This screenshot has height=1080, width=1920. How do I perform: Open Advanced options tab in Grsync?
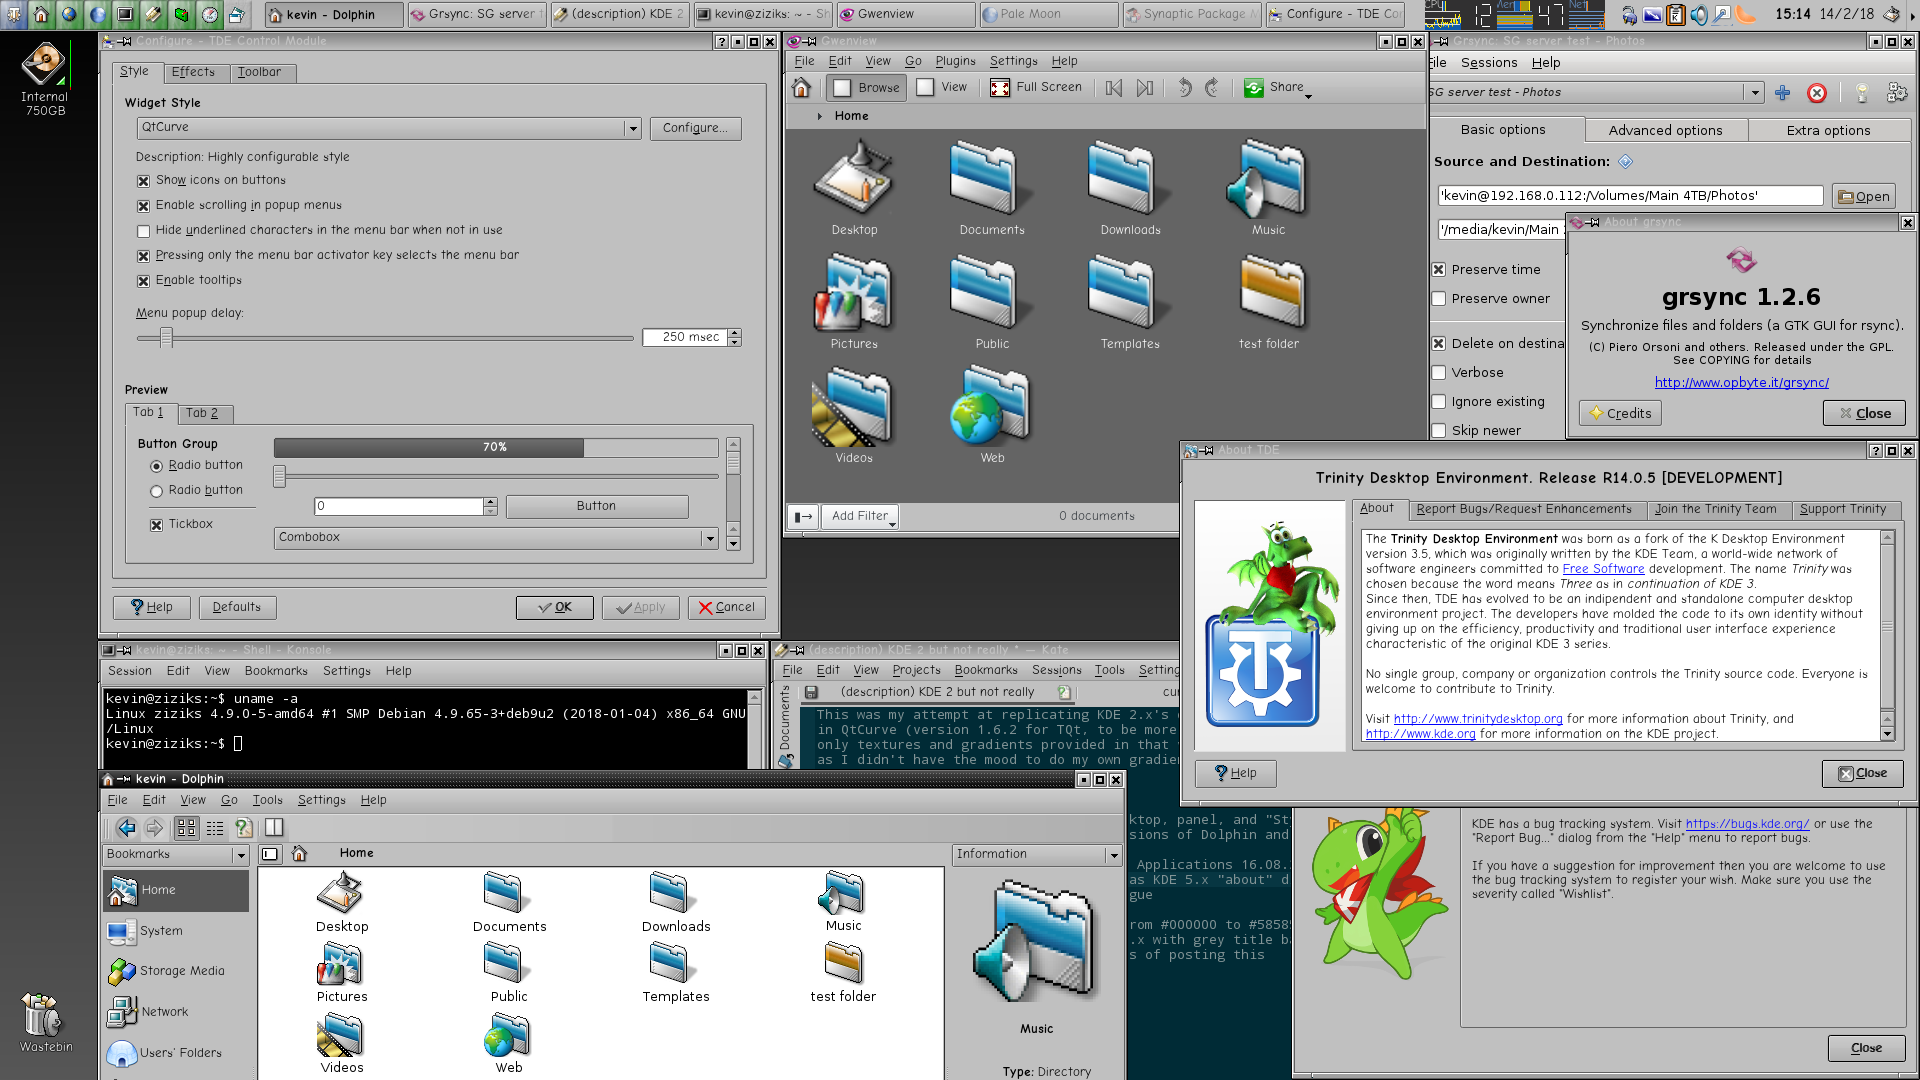(x=1665, y=130)
